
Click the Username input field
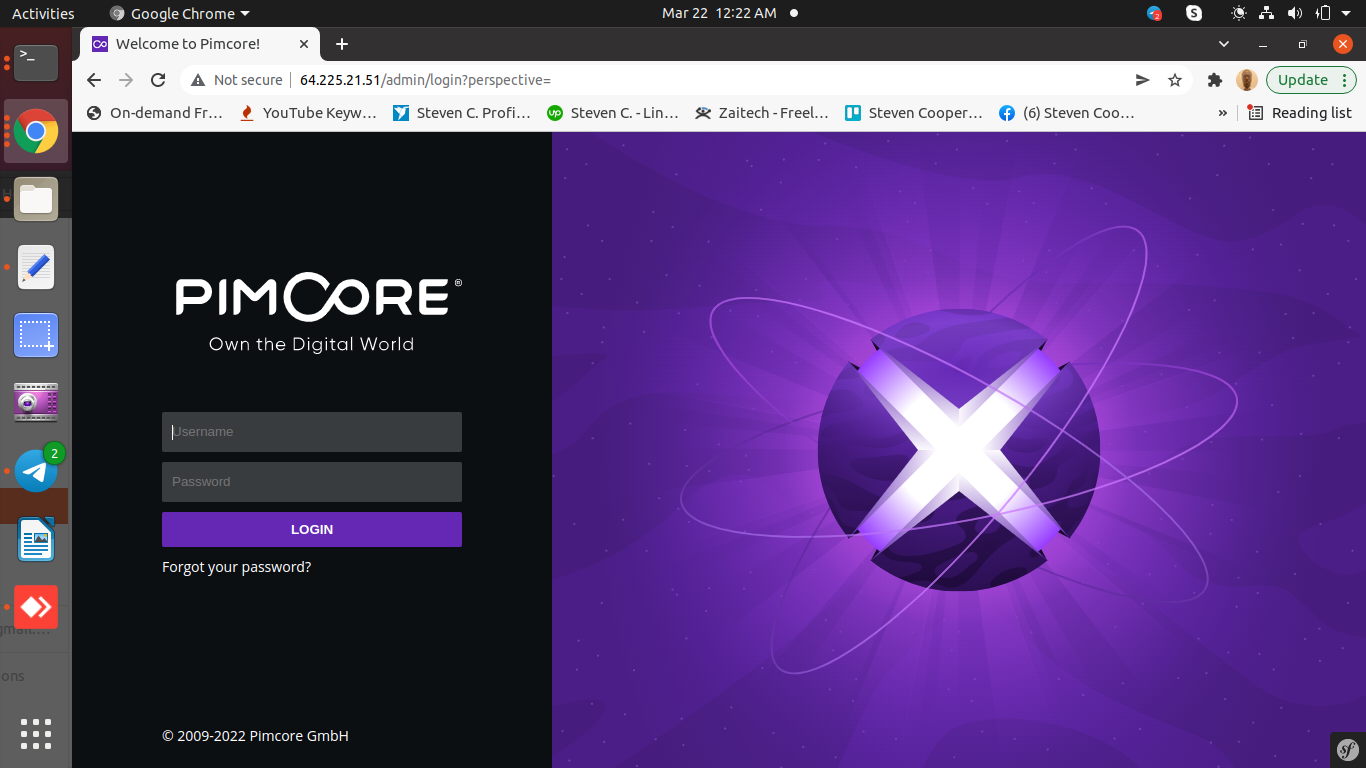coord(312,432)
